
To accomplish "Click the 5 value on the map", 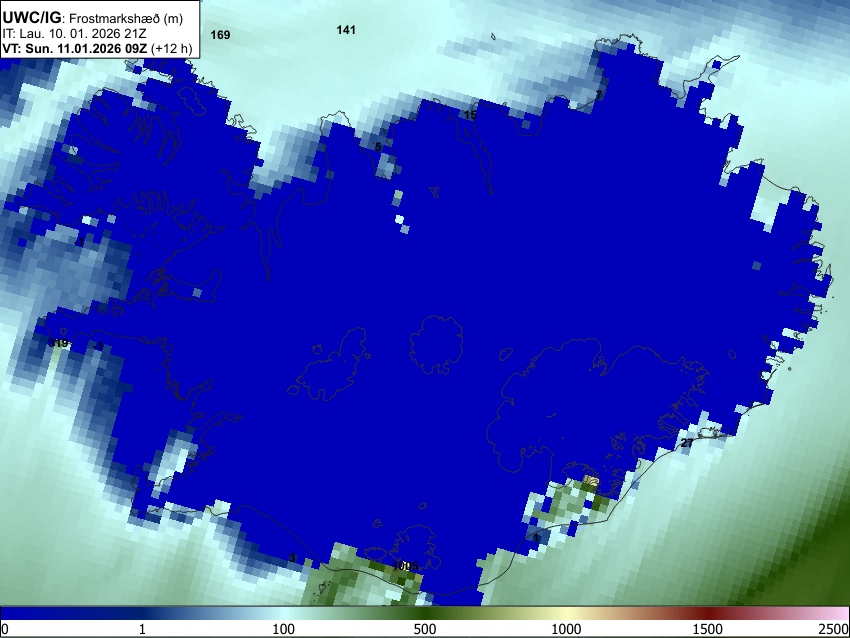I will pyautogui.click(x=378, y=147).
